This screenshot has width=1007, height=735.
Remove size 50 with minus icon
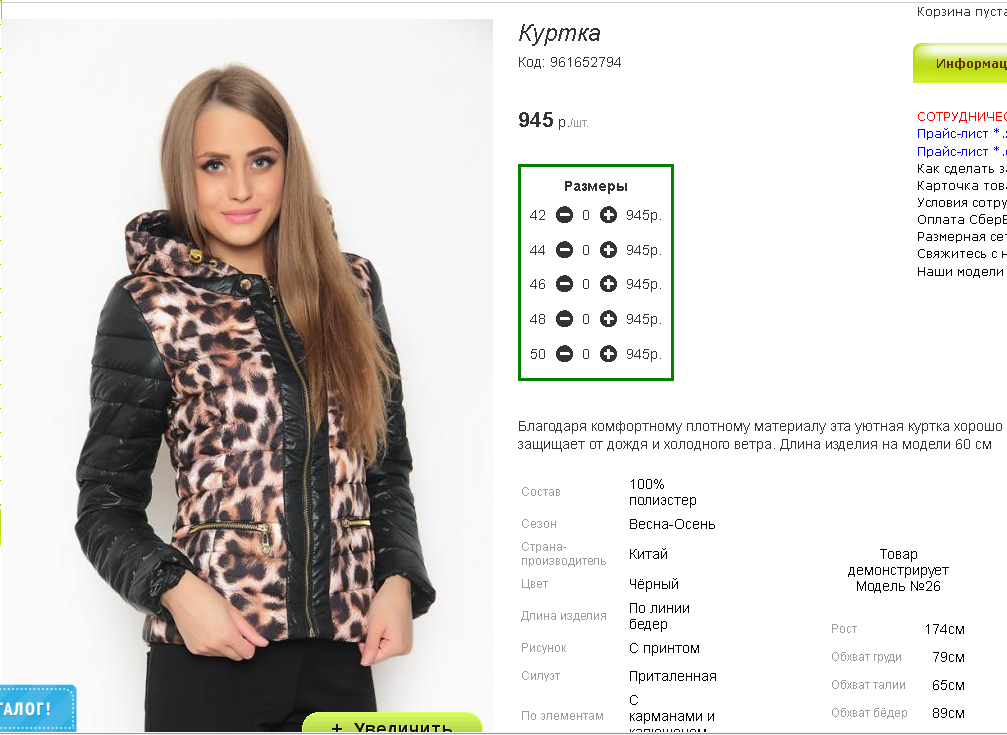point(564,354)
